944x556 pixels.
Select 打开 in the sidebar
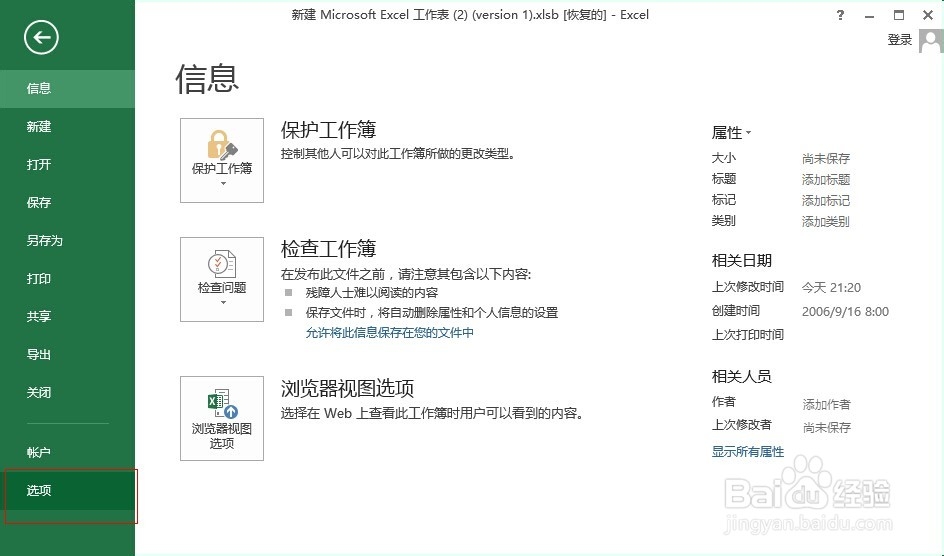[67, 164]
